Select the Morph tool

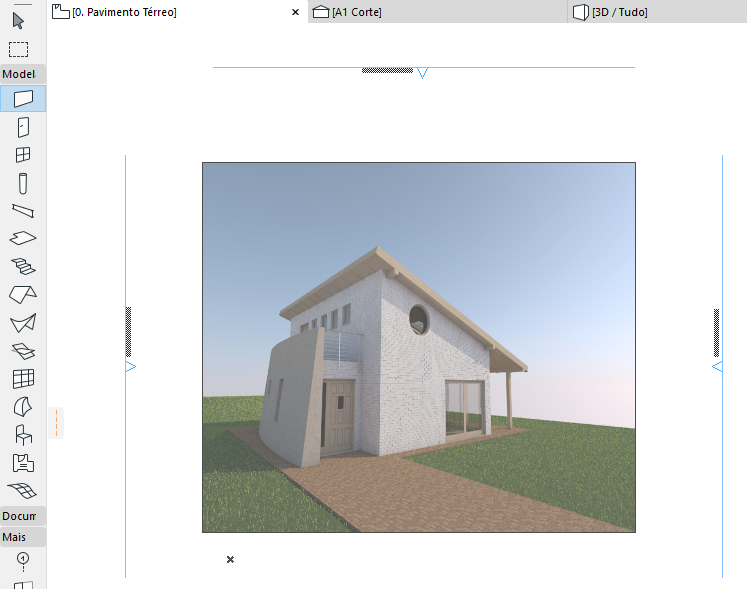click(23, 407)
